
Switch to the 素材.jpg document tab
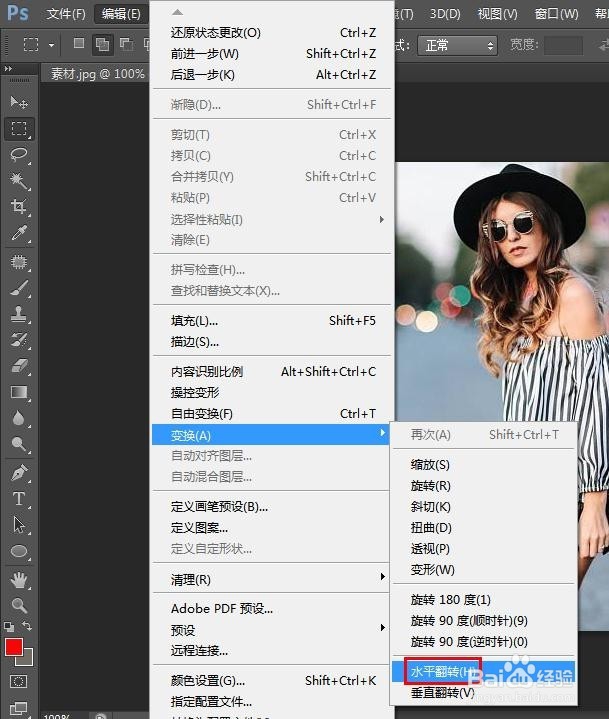[x=98, y=73]
